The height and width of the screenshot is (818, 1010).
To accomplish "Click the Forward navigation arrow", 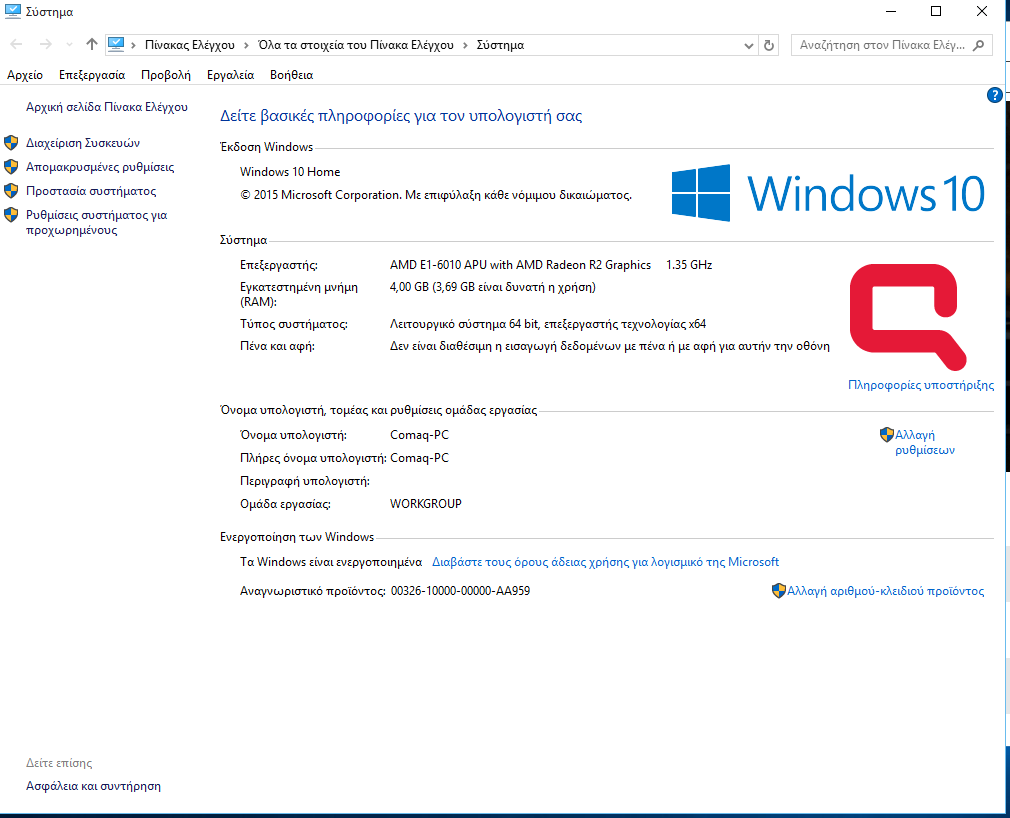I will tap(45, 44).
